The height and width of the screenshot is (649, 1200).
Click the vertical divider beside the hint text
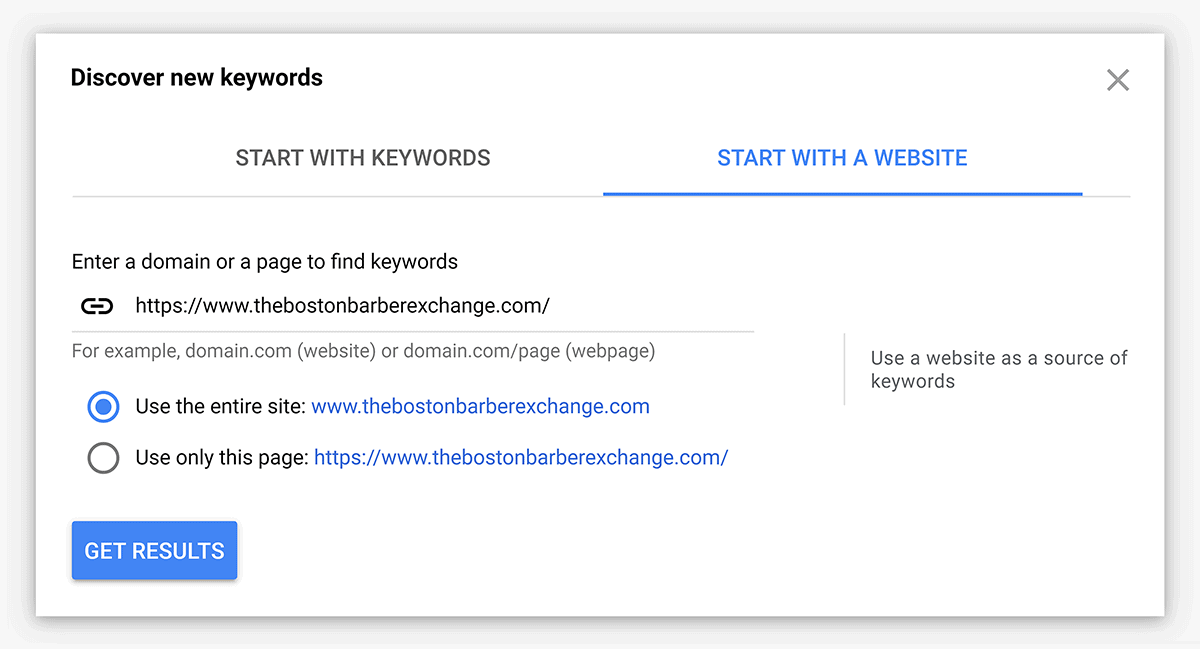[844, 369]
